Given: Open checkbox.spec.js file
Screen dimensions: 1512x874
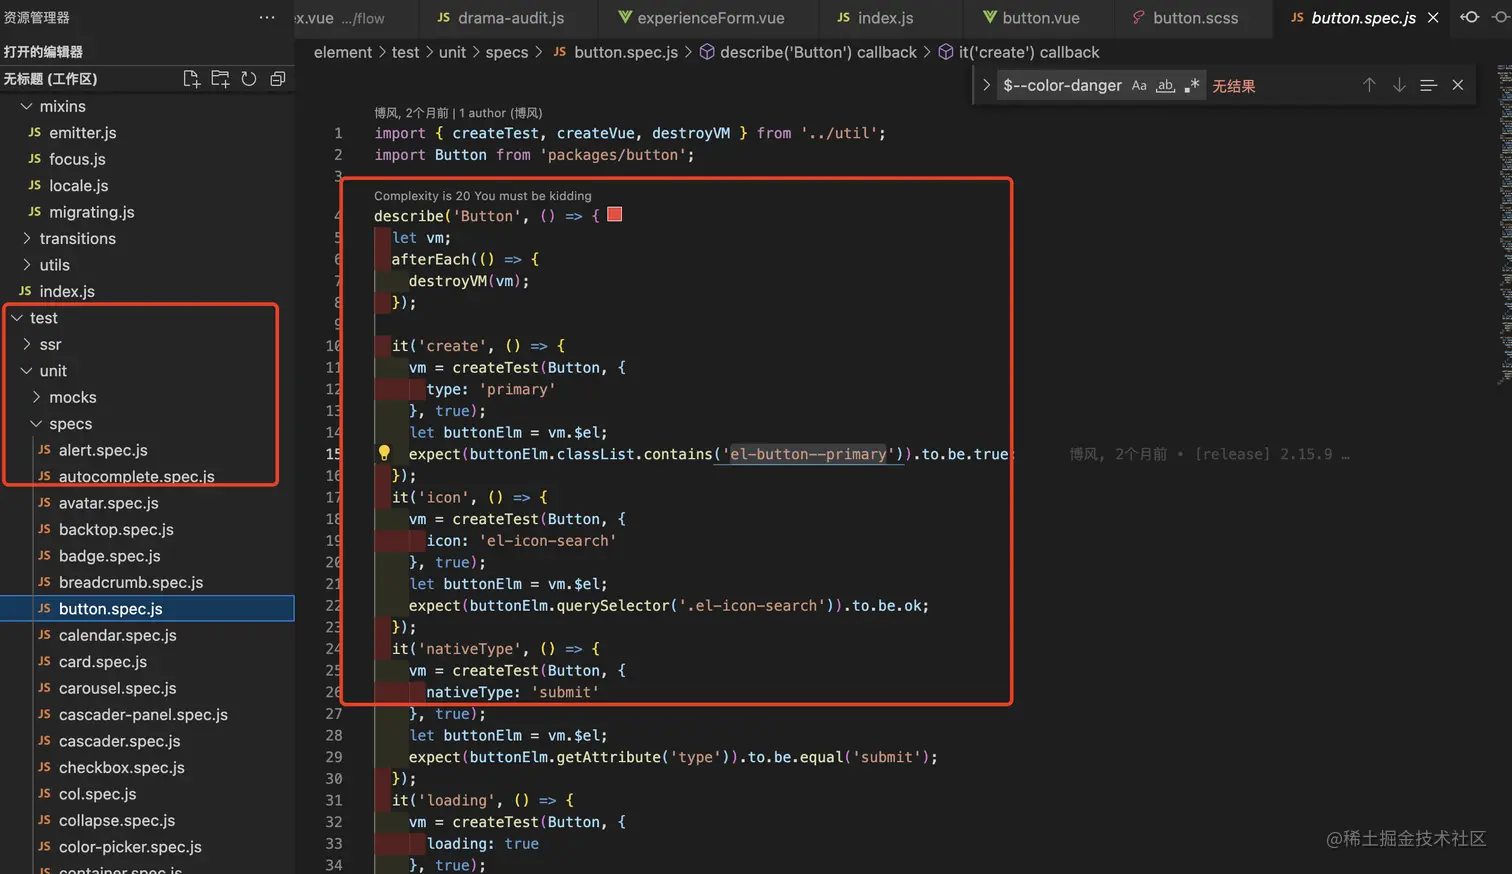Looking at the screenshot, I should coord(122,768).
